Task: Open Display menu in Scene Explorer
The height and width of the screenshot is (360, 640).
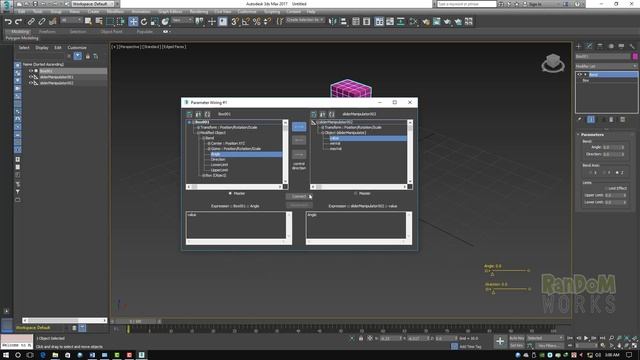Action: [42, 48]
